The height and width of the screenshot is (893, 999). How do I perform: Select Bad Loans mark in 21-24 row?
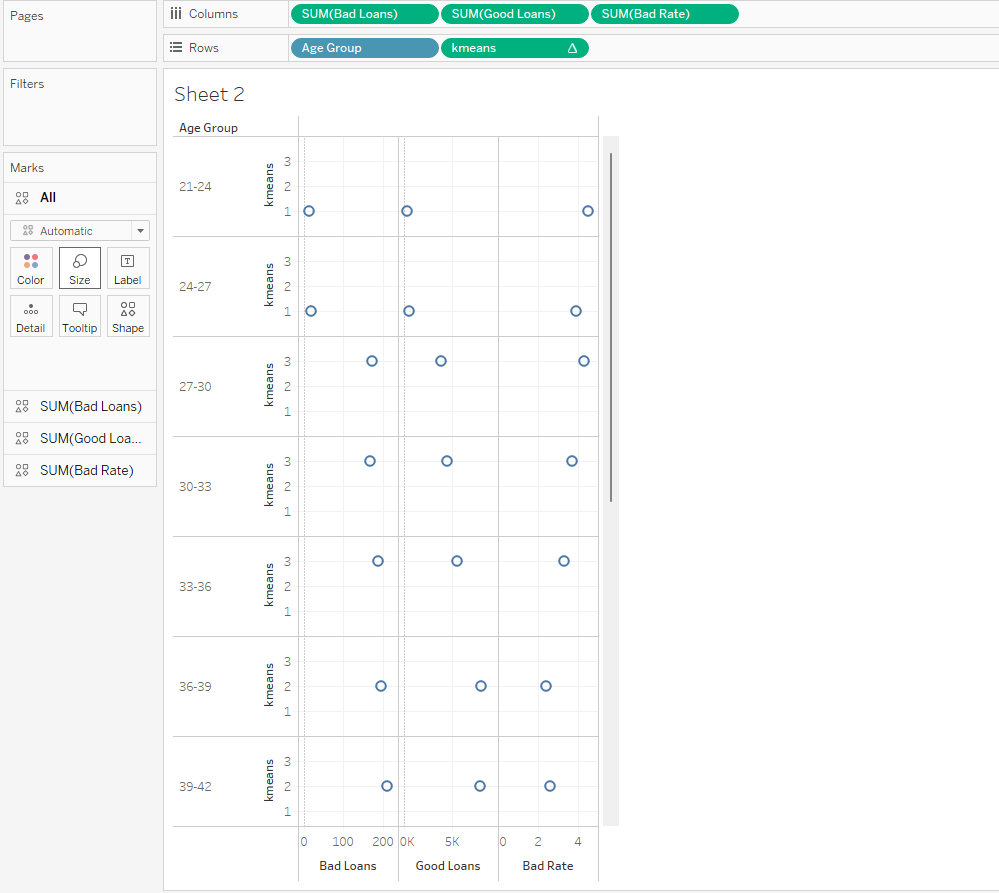click(x=309, y=211)
